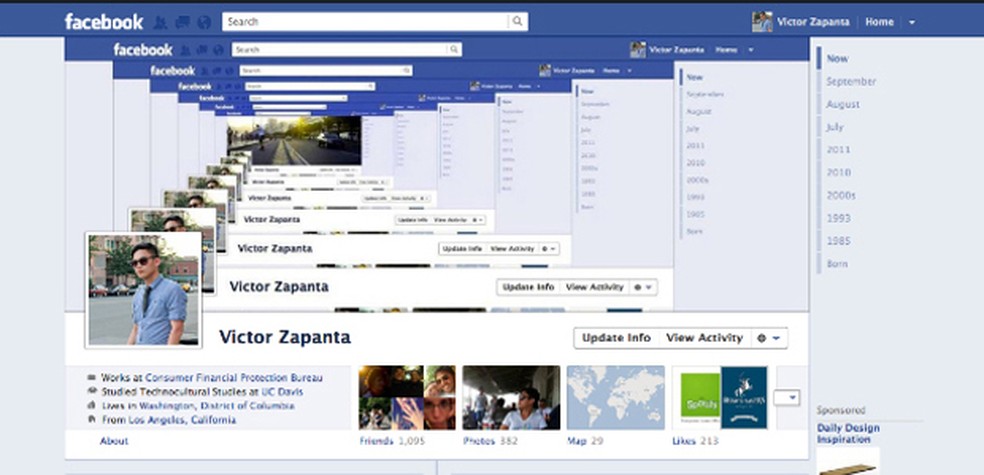The height and width of the screenshot is (475, 984).
Task: Click the Map 29 label
Action: click(585, 441)
